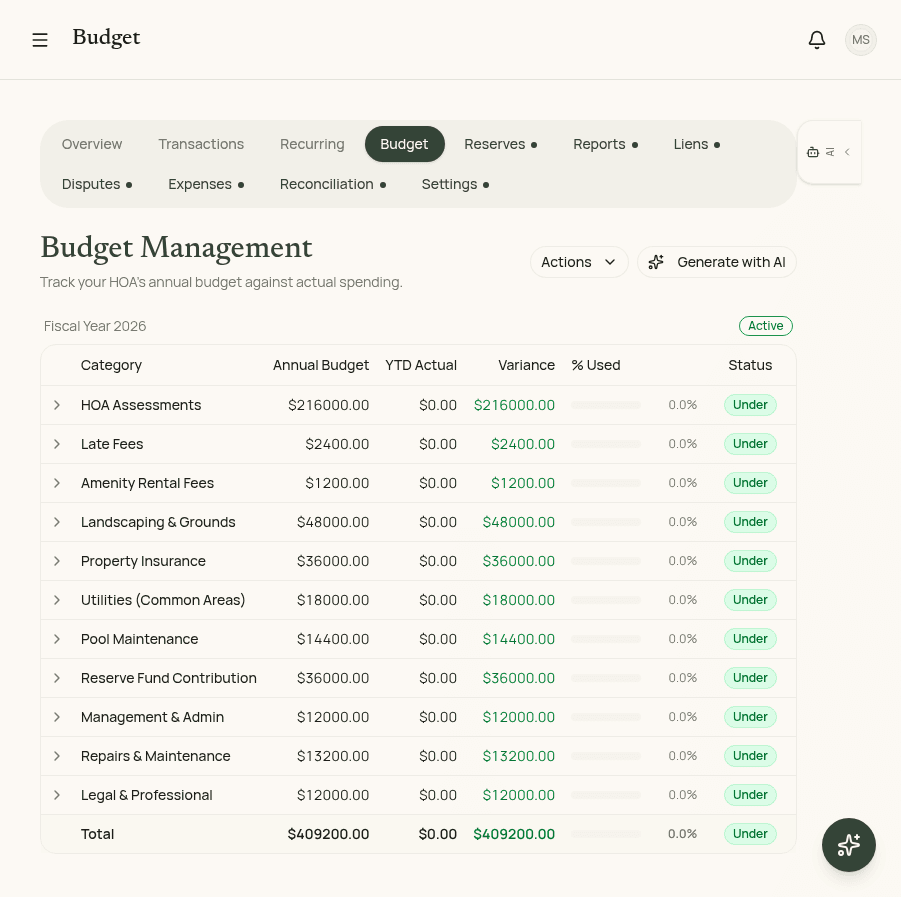Open the Settings tab
The width and height of the screenshot is (901, 897).
click(455, 184)
